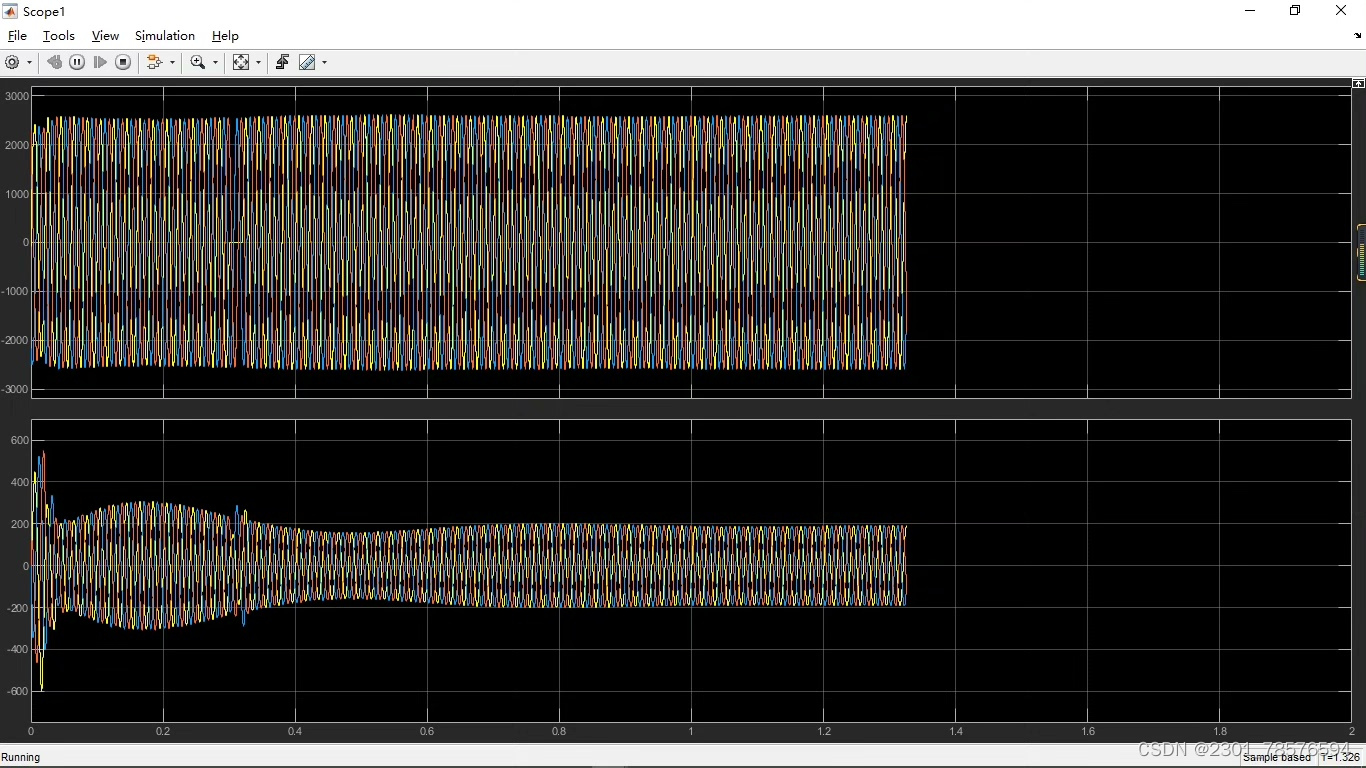1366x768 pixels.
Task: Open the View menu
Action: (105, 36)
